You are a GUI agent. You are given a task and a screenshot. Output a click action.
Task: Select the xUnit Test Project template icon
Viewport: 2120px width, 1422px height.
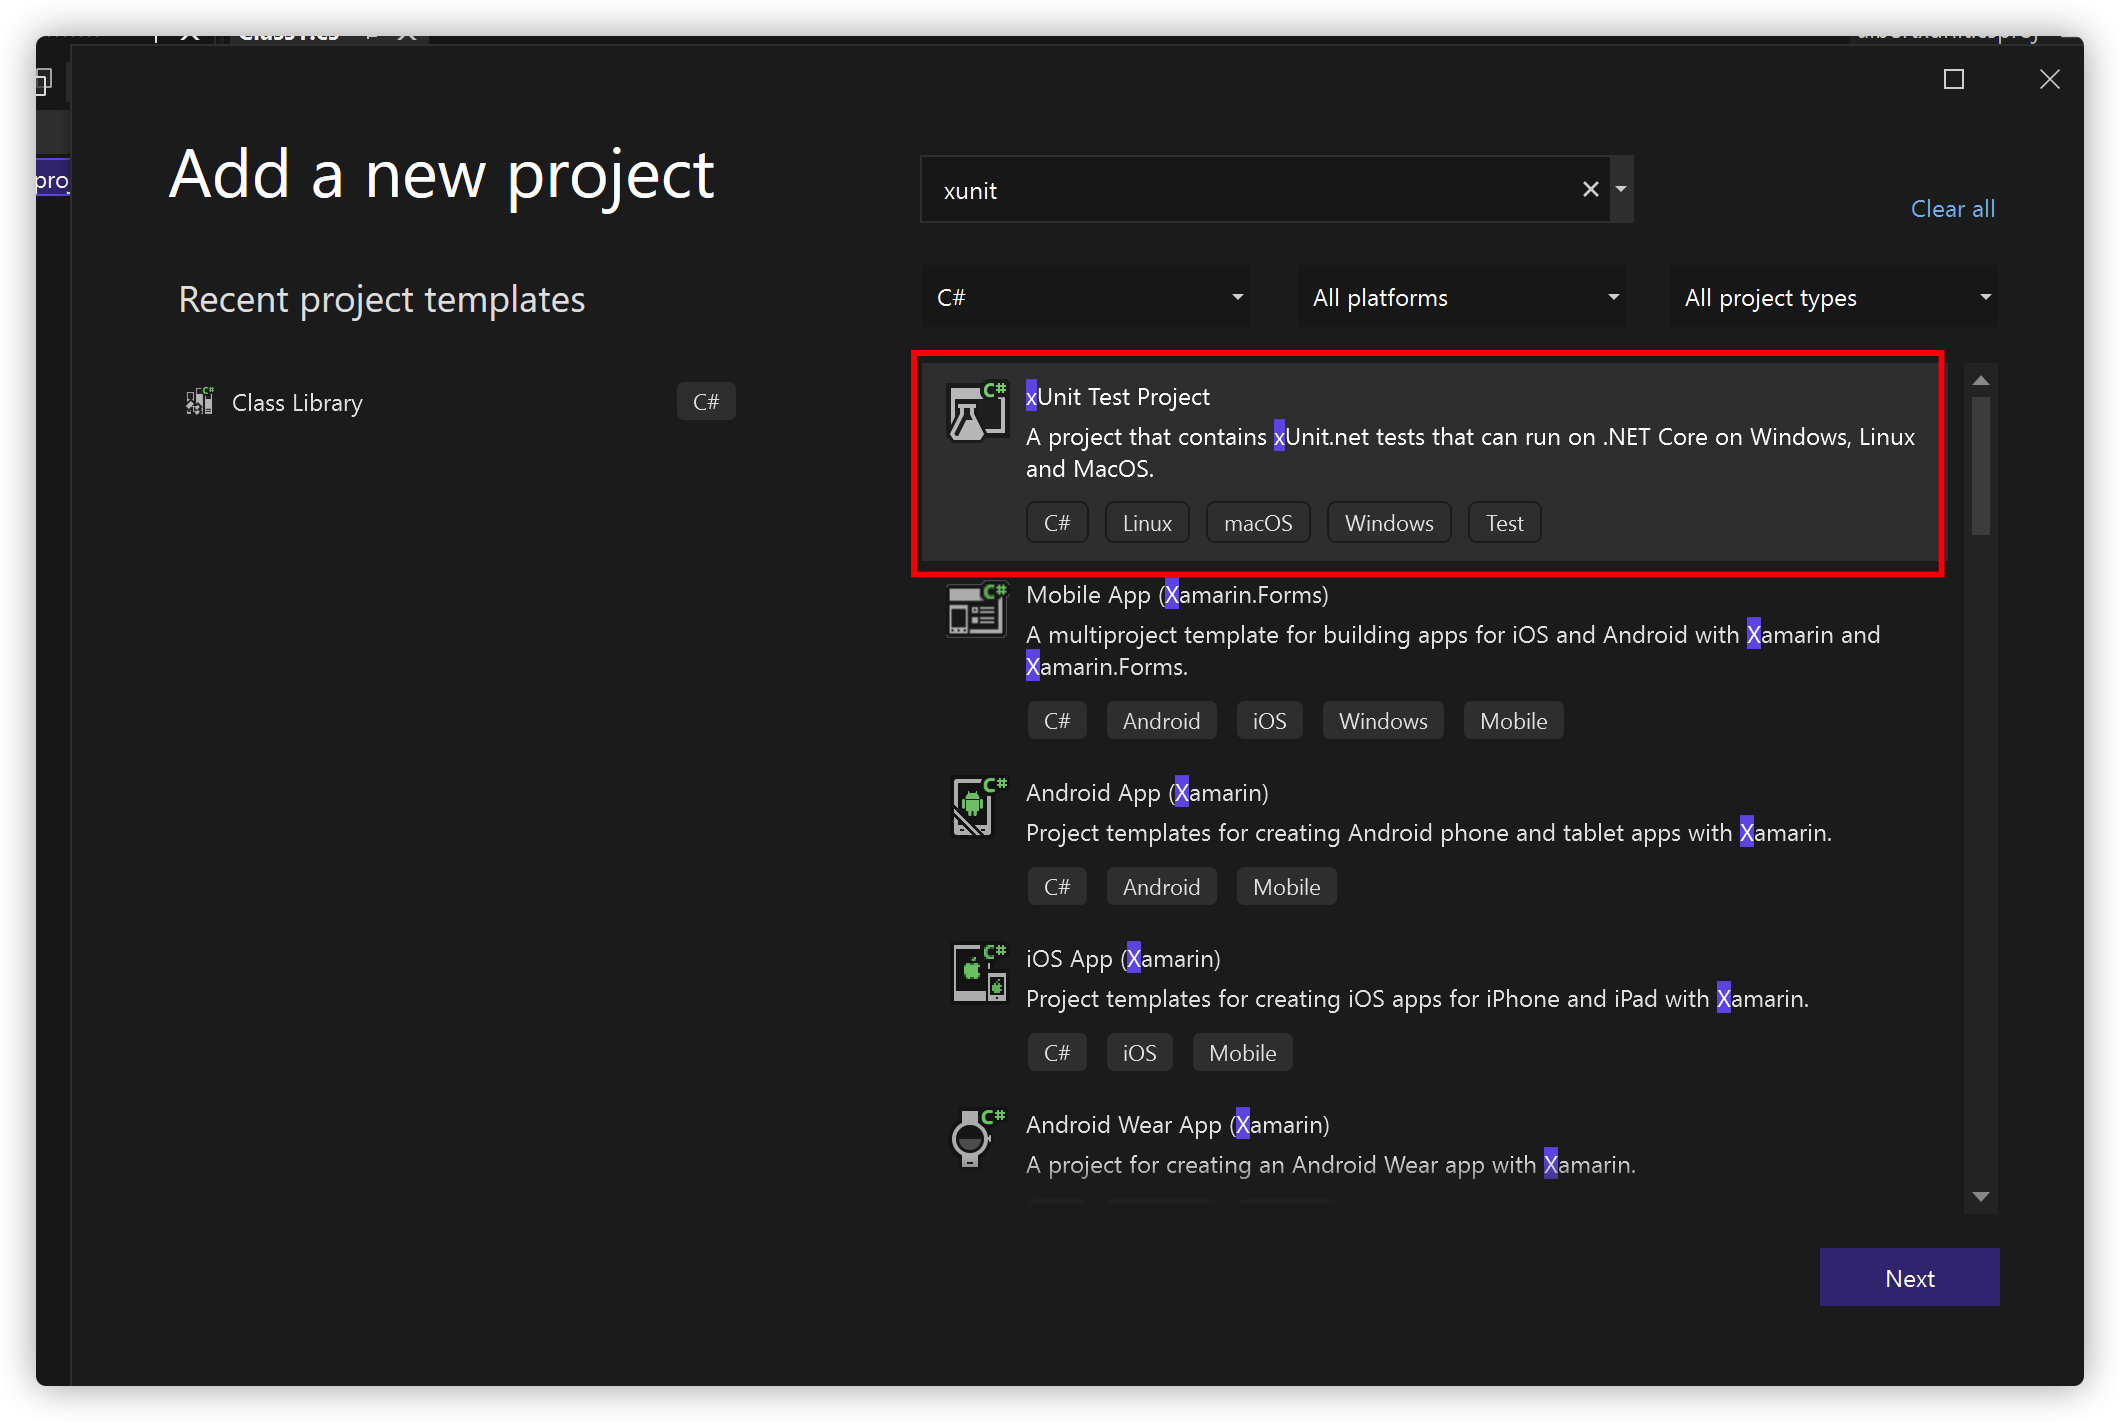click(977, 412)
